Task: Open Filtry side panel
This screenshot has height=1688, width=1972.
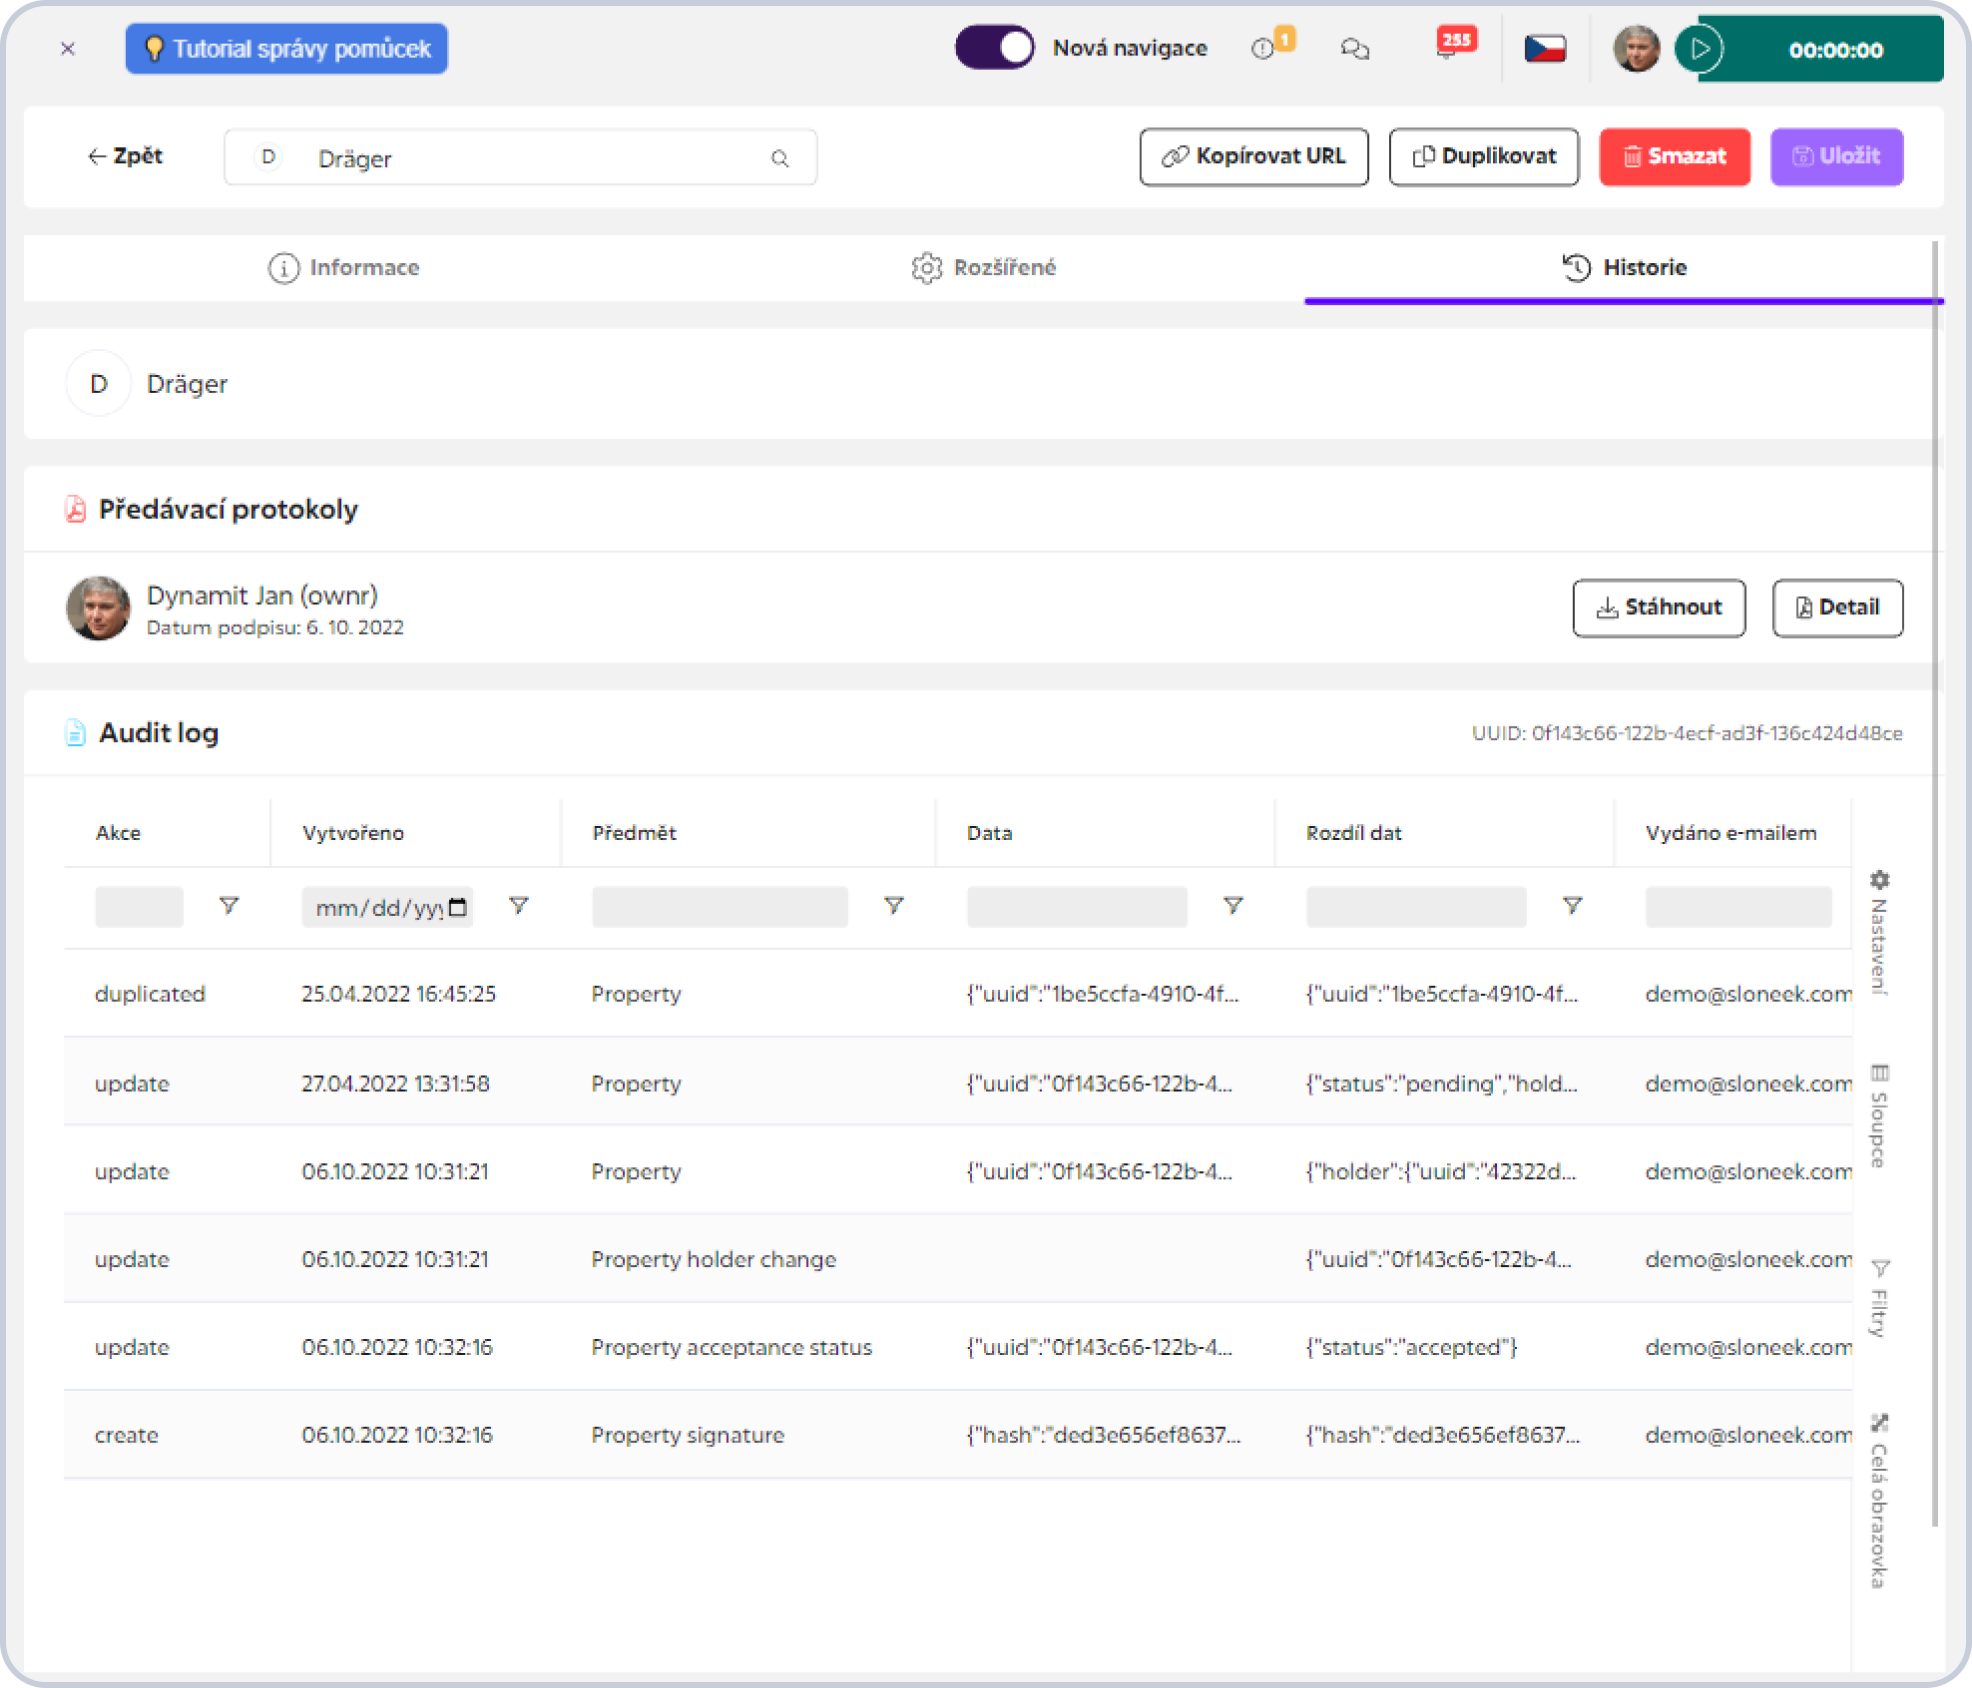Action: click(1879, 1298)
